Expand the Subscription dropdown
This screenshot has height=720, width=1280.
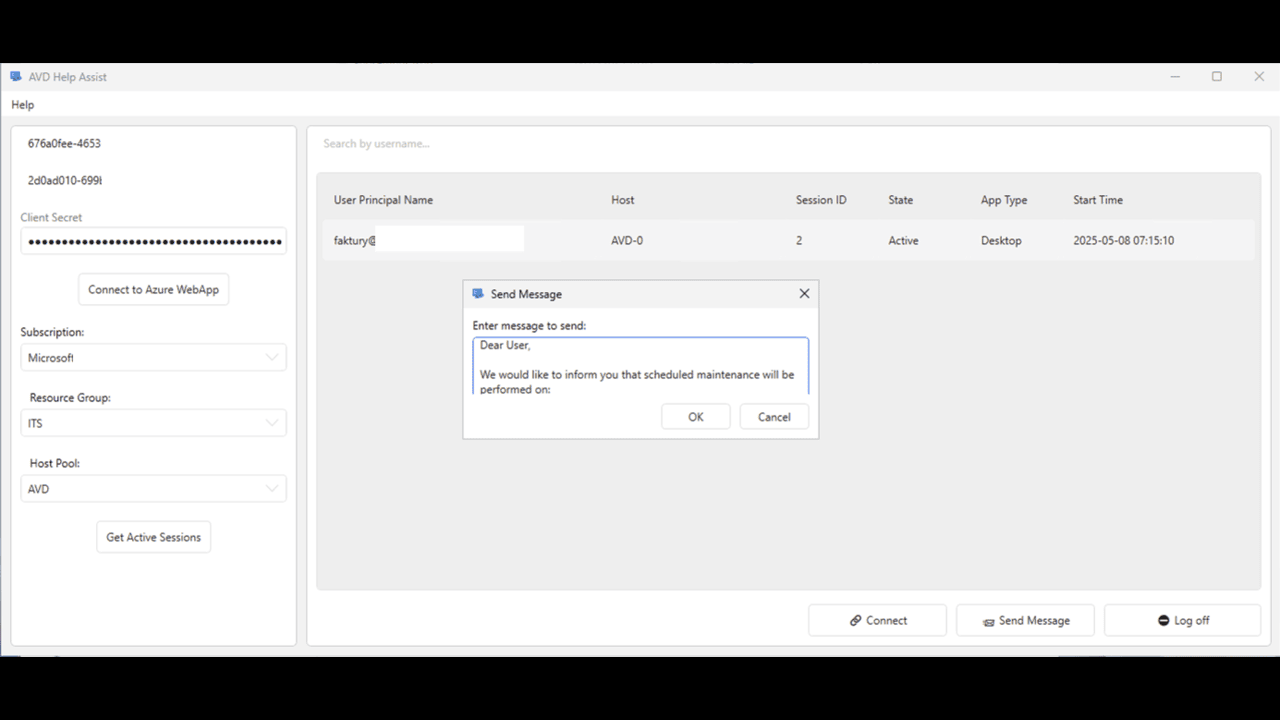coord(153,357)
